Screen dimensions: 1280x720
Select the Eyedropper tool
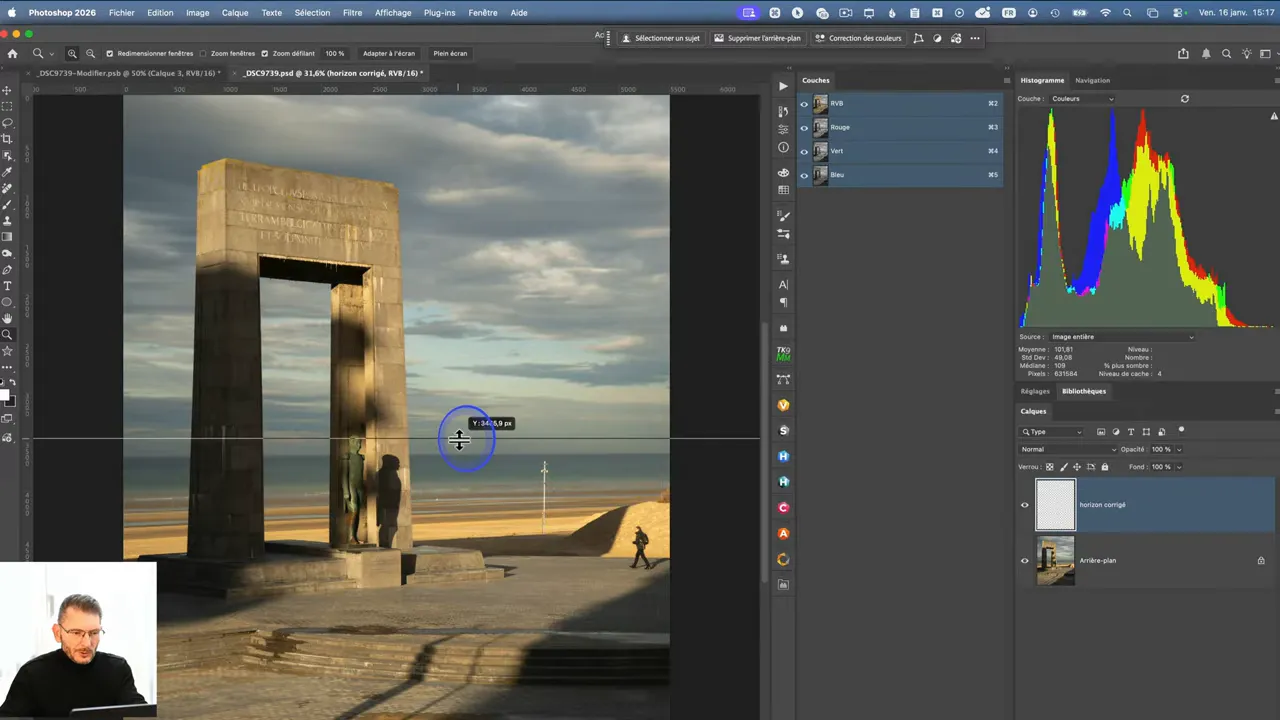pyautogui.click(x=7, y=172)
